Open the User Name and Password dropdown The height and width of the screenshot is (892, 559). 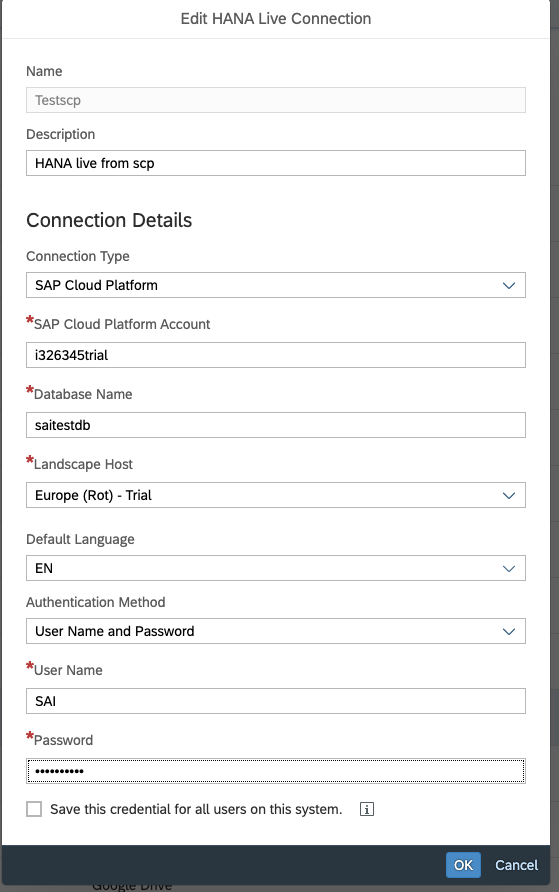pyautogui.click(x=276, y=631)
